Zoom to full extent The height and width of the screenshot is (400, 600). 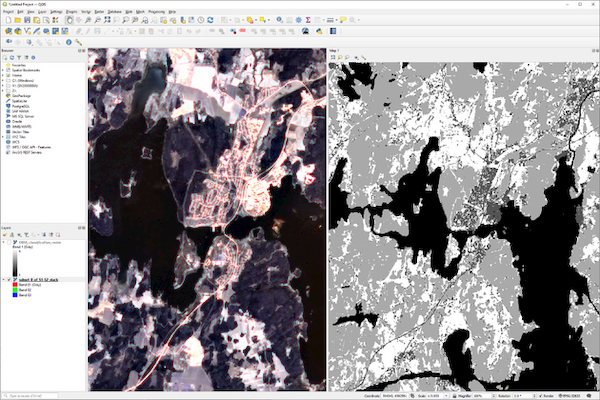[107, 20]
